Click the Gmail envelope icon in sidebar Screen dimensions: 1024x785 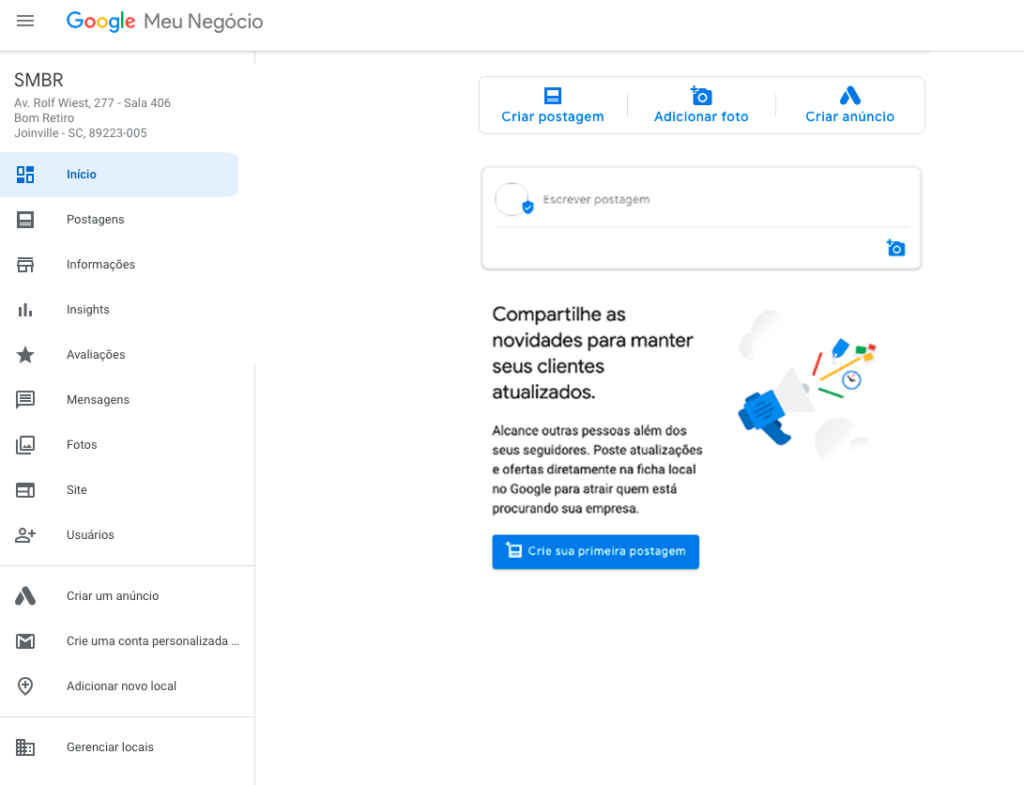pos(25,641)
